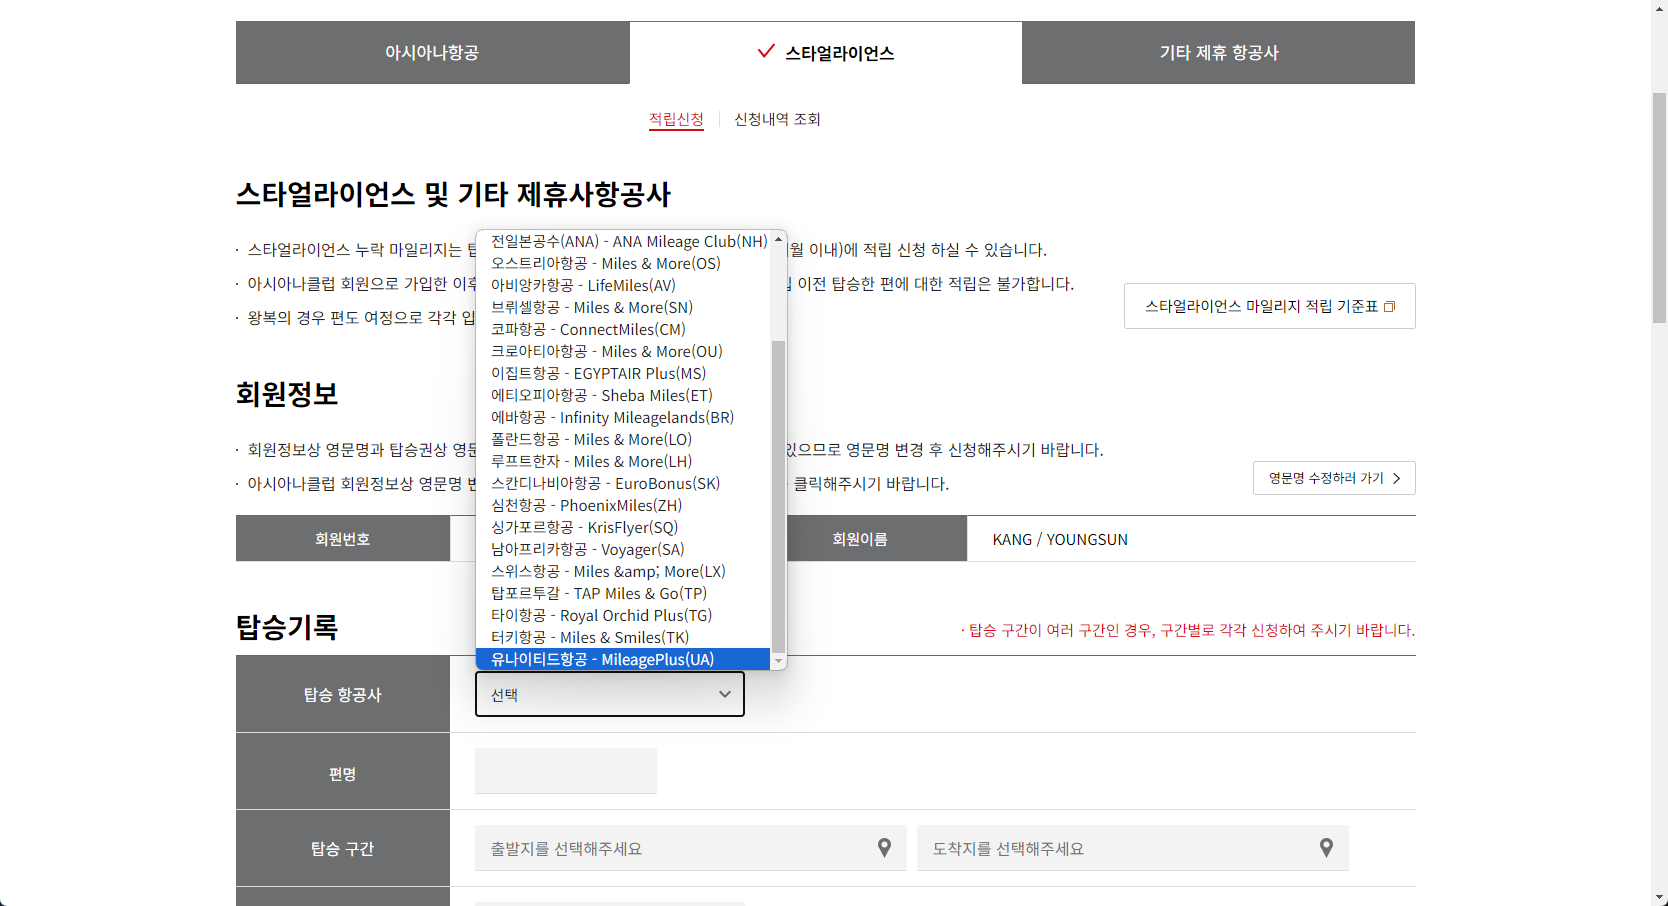Select 브뤼셀항공 - Miles & More(SN)
1668x906 pixels.
click(x=623, y=307)
